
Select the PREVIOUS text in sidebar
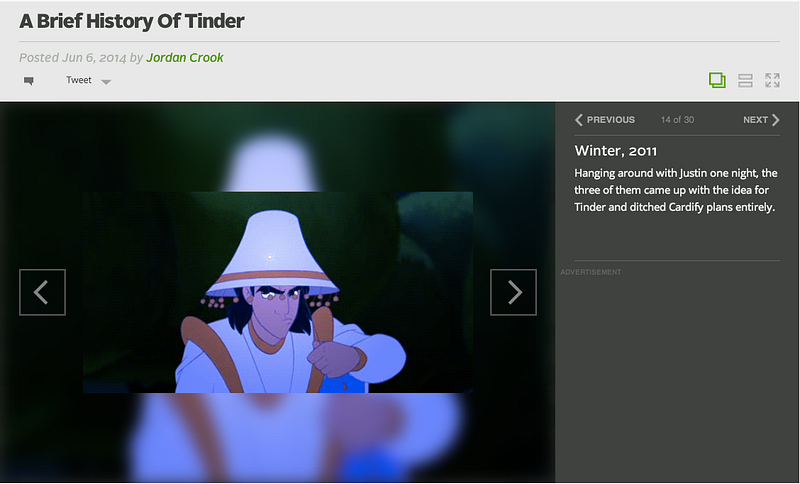[611, 120]
